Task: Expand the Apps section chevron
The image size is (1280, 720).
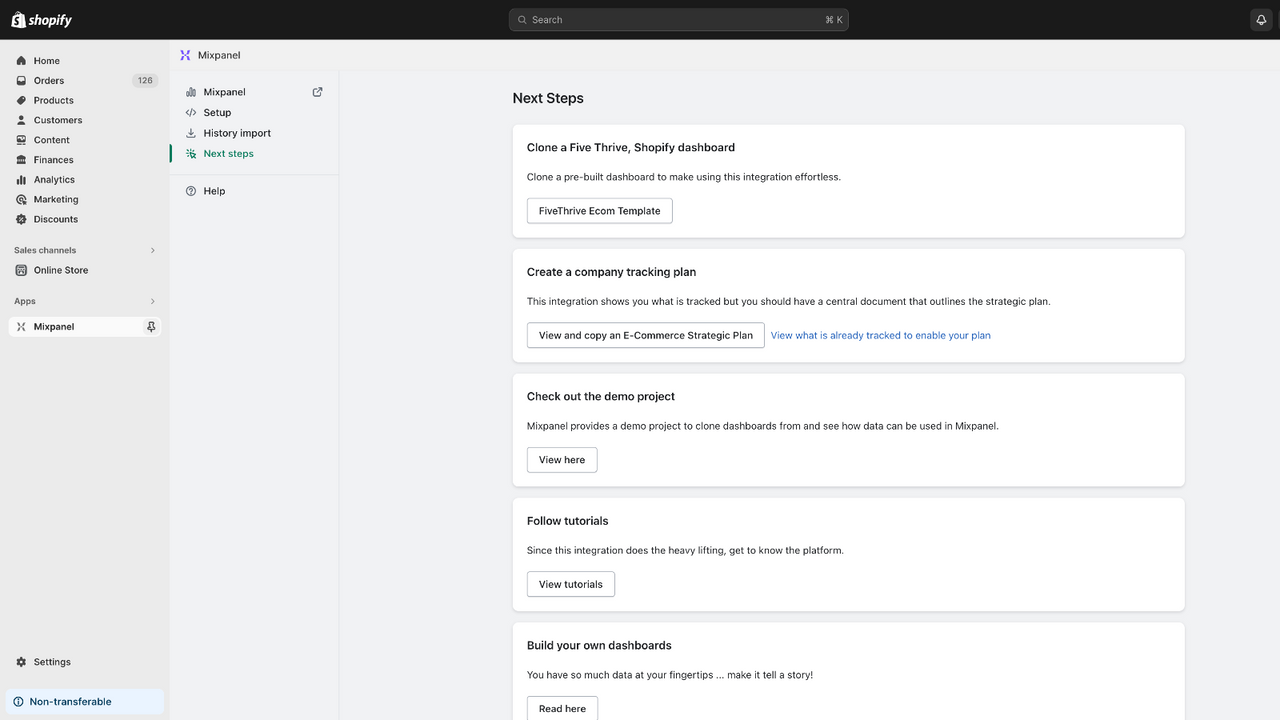Action: 153,301
